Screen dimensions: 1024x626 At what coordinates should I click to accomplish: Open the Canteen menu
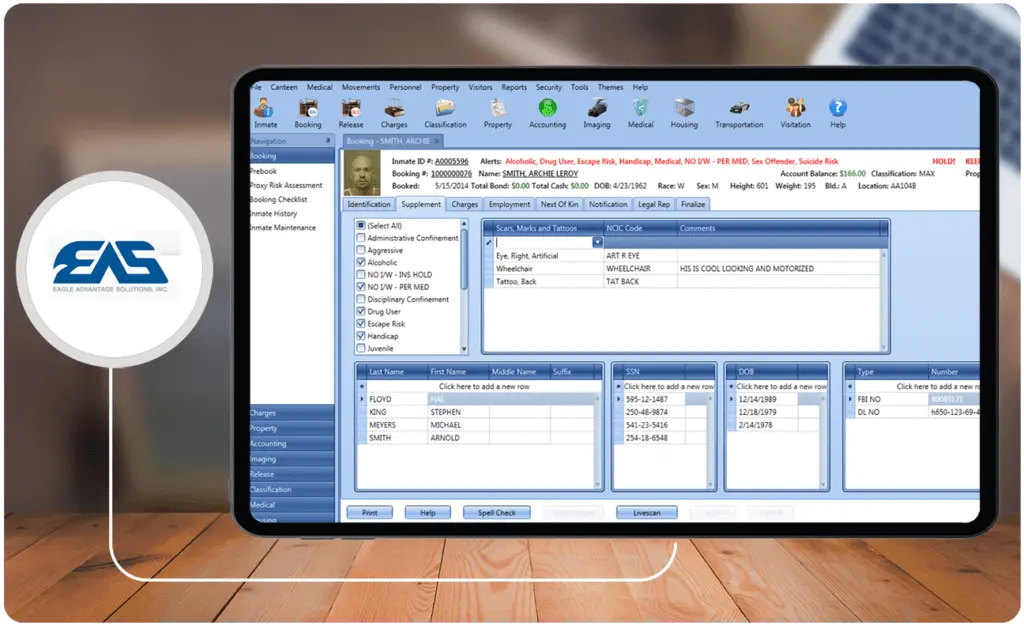pyautogui.click(x=283, y=87)
